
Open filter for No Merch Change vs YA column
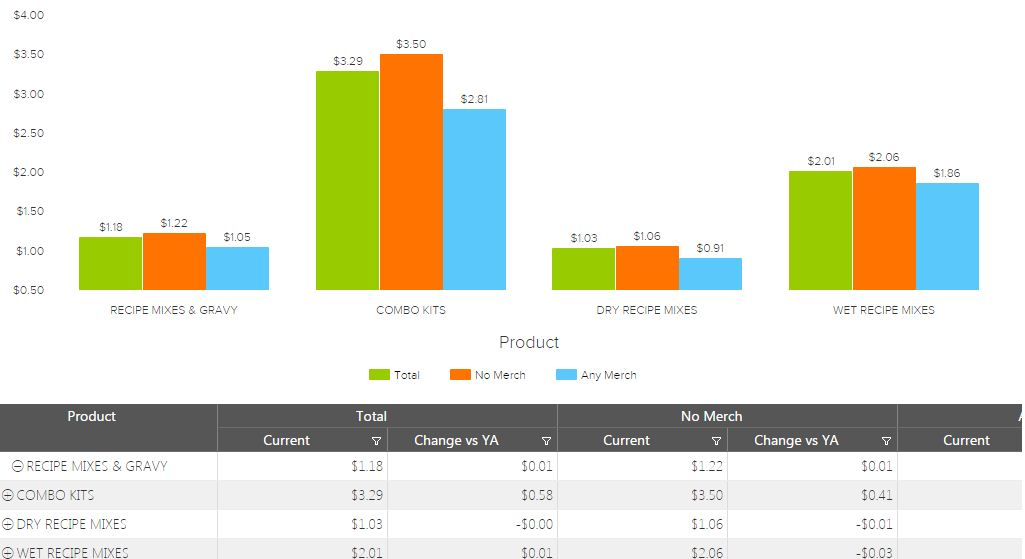point(886,441)
